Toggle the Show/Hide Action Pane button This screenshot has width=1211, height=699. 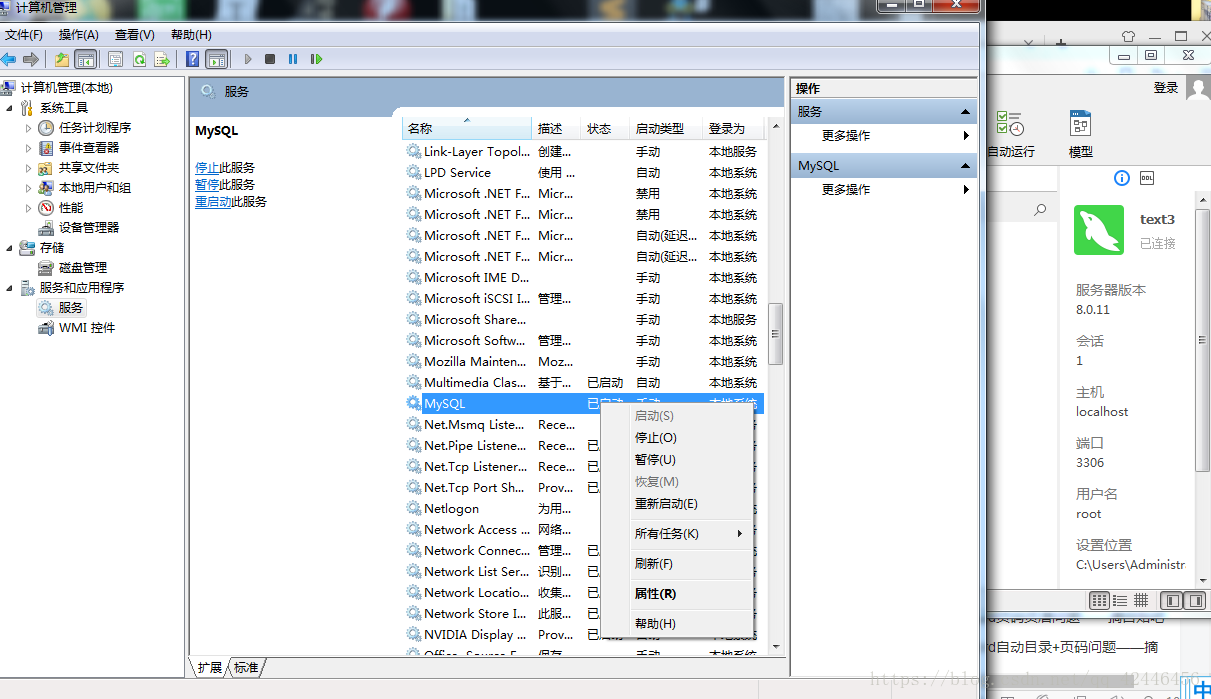pos(216,59)
